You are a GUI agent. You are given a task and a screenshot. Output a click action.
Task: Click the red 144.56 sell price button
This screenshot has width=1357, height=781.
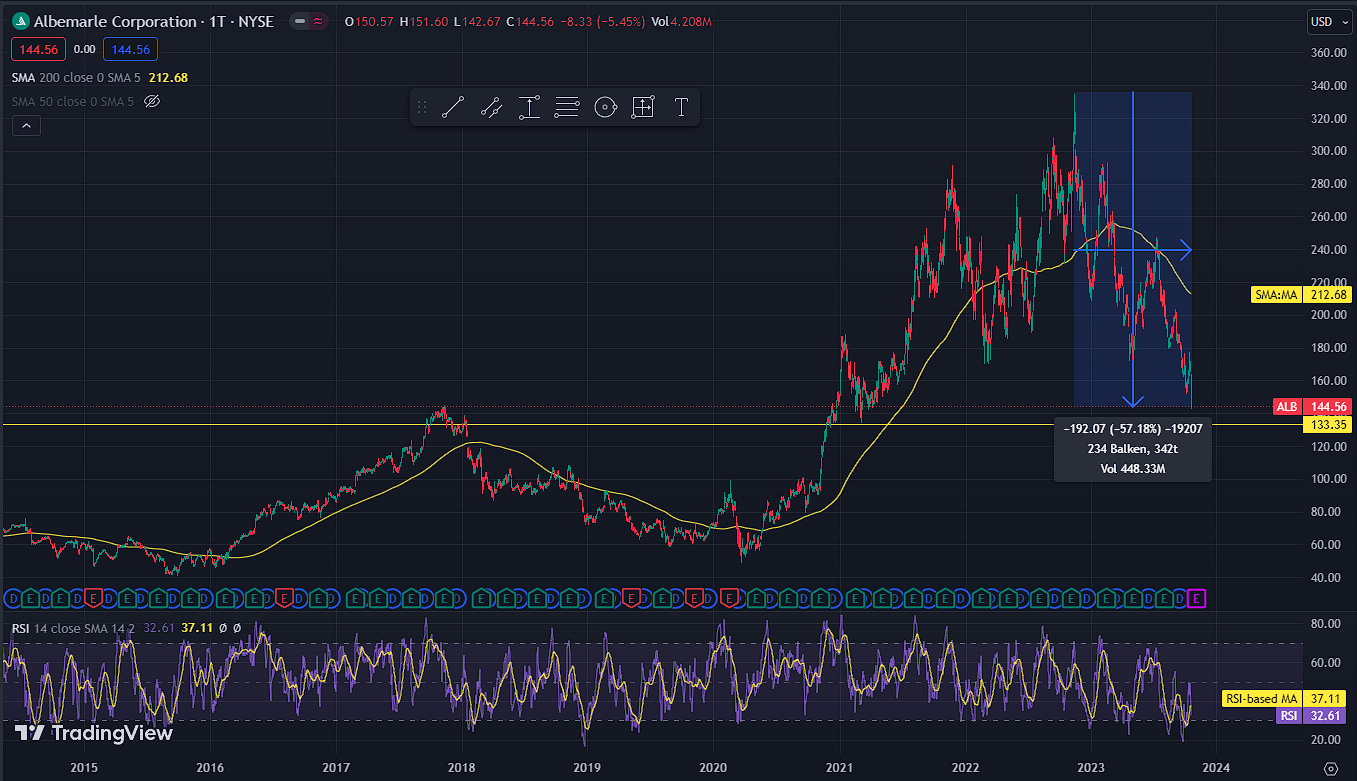[39, 49]
